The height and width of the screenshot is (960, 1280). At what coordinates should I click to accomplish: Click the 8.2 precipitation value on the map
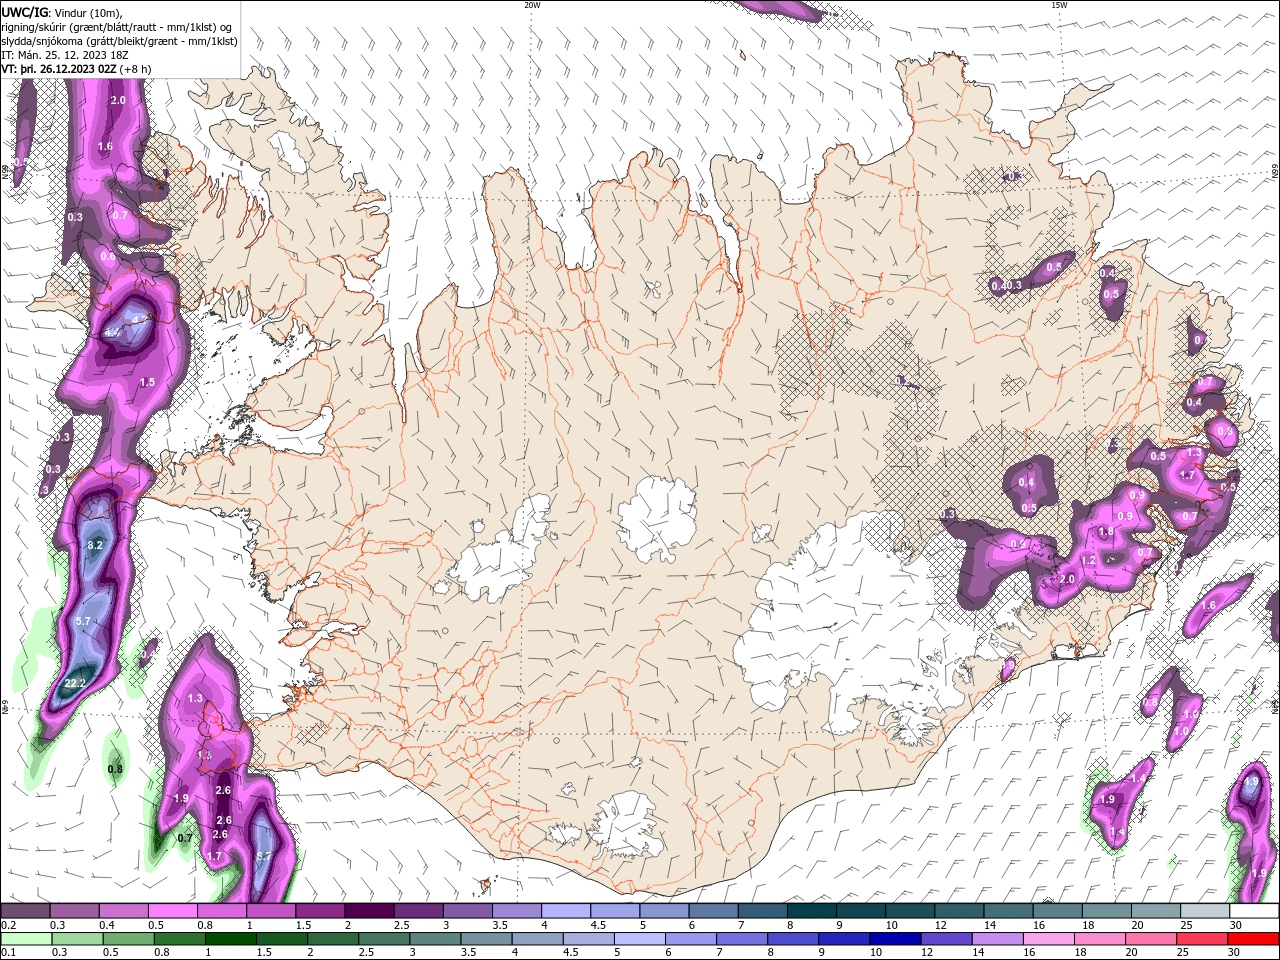click(95, 545)
